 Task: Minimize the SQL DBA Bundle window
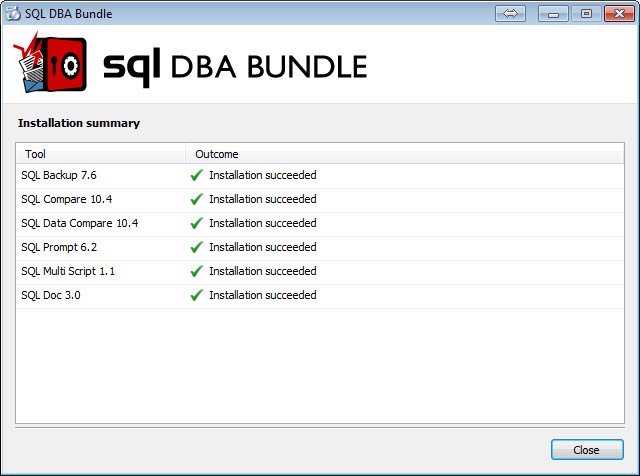[x=553, y=13]
